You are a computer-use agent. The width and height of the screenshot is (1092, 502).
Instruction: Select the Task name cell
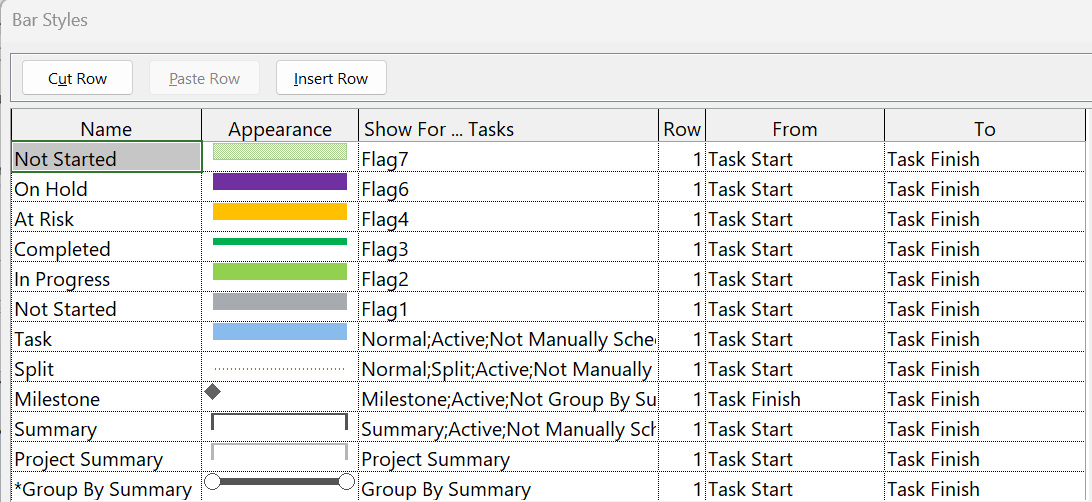[107, 338]
